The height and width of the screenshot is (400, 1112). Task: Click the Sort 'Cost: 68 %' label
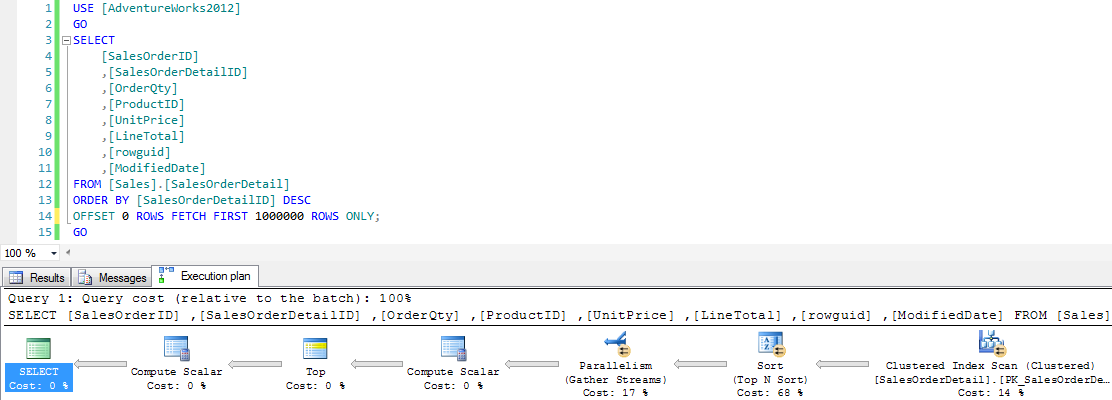pyautogui.click(x=771, y=393)
